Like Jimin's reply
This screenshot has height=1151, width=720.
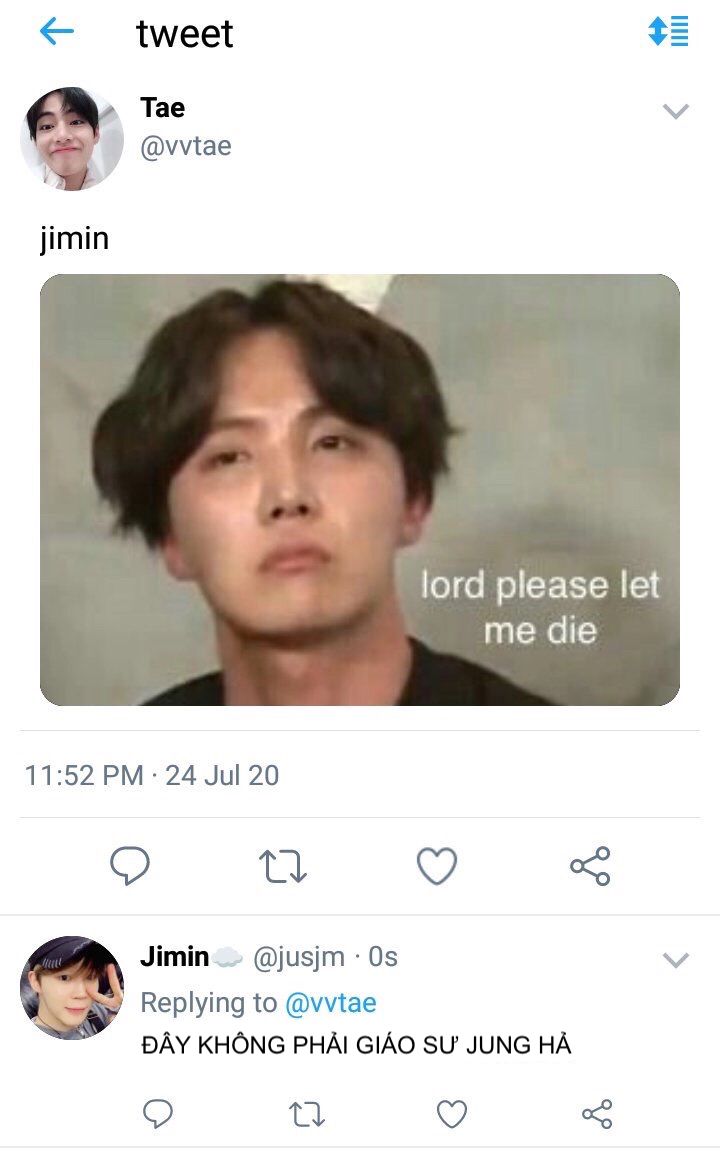tap(452, 1113)
